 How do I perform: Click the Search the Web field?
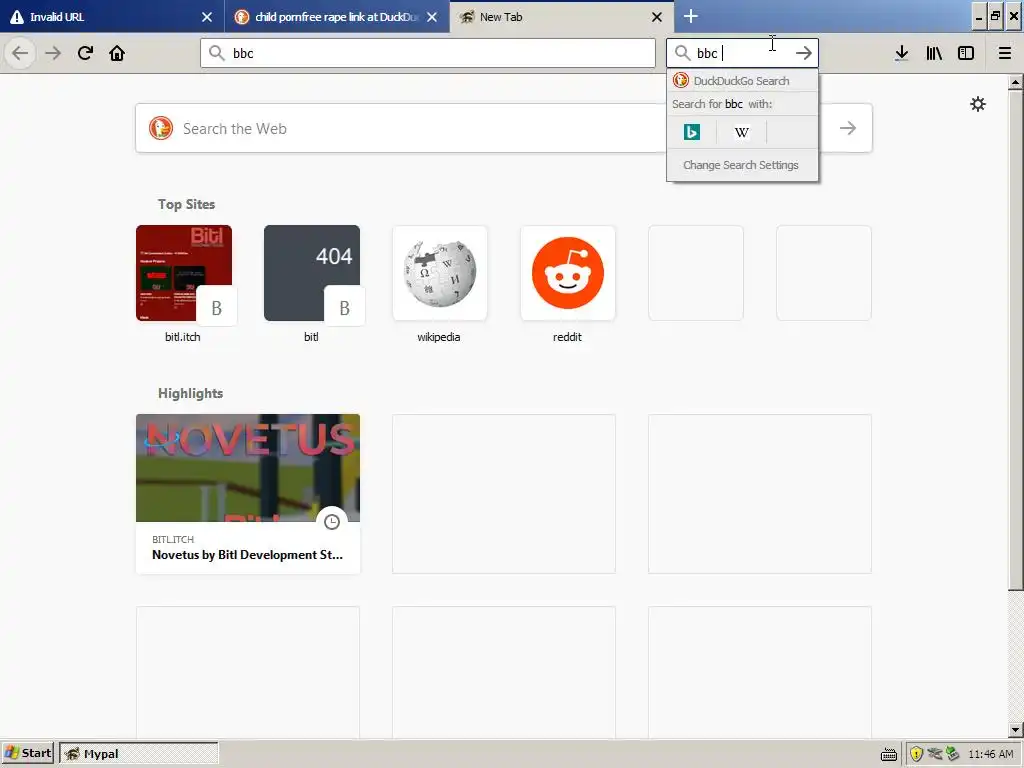click(504, 128)
